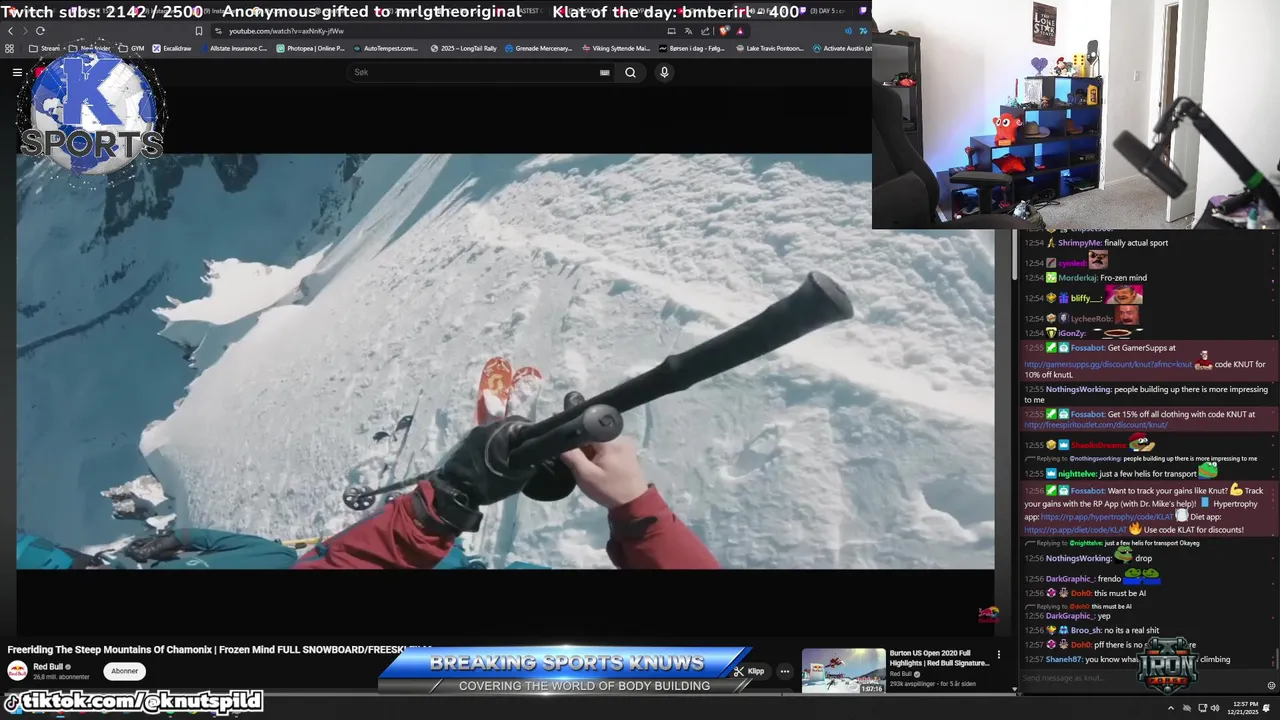The width and height of the screenshot is (1280, 720).
Task: Open Burton US Open 2020 video thumbnail
Action: tap(844, 671)
